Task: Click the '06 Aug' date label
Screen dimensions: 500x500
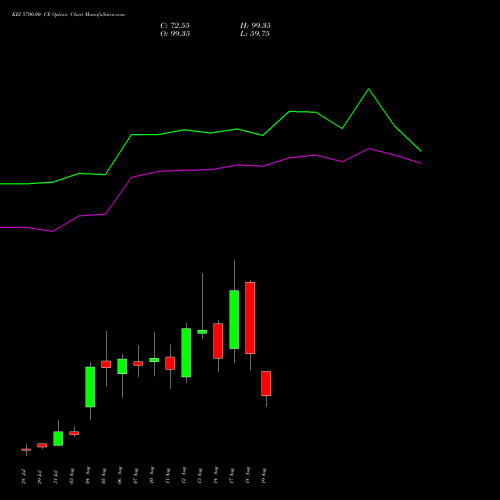Action: [120, 475]
